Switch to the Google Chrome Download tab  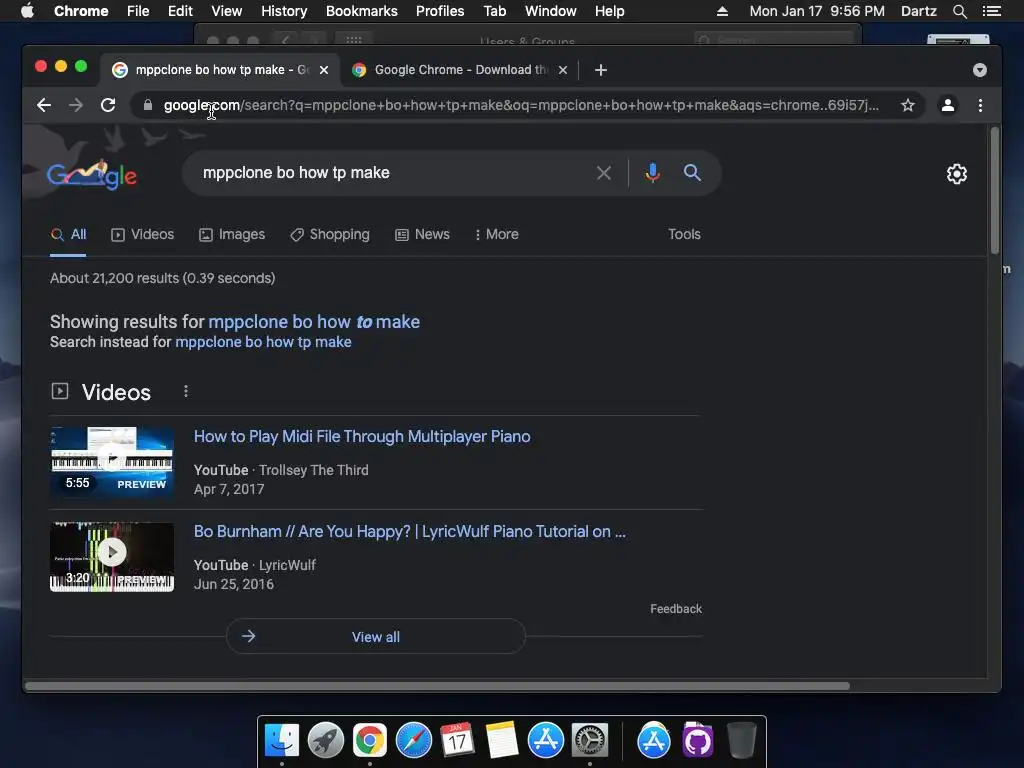point(459,70)
